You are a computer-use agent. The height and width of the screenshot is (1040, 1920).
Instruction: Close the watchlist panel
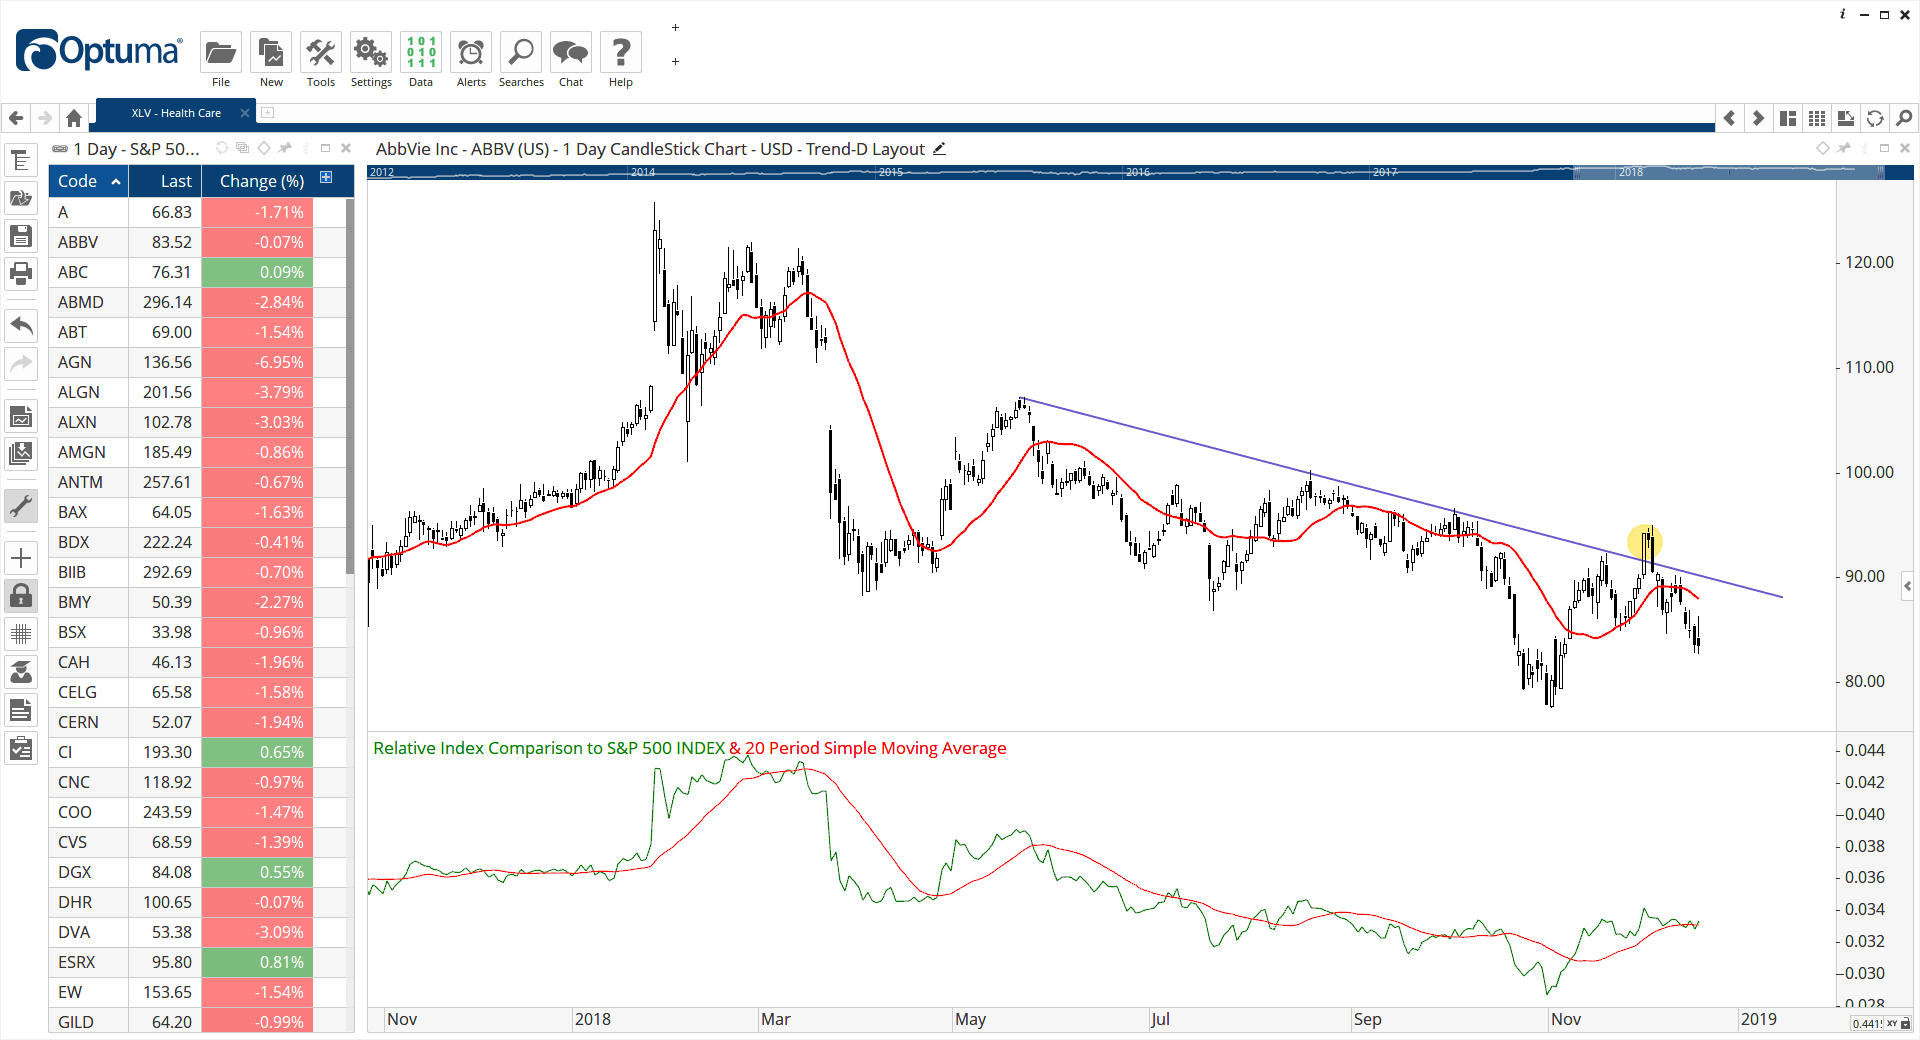coord(346,148)
